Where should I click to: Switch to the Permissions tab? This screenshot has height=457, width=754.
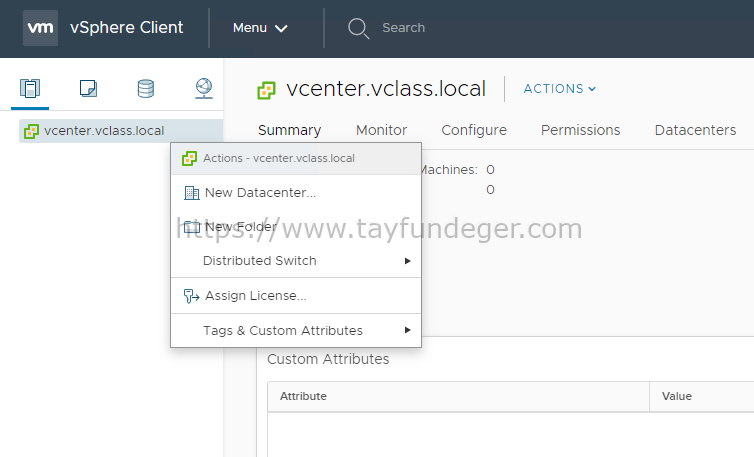tap(580, 130)
